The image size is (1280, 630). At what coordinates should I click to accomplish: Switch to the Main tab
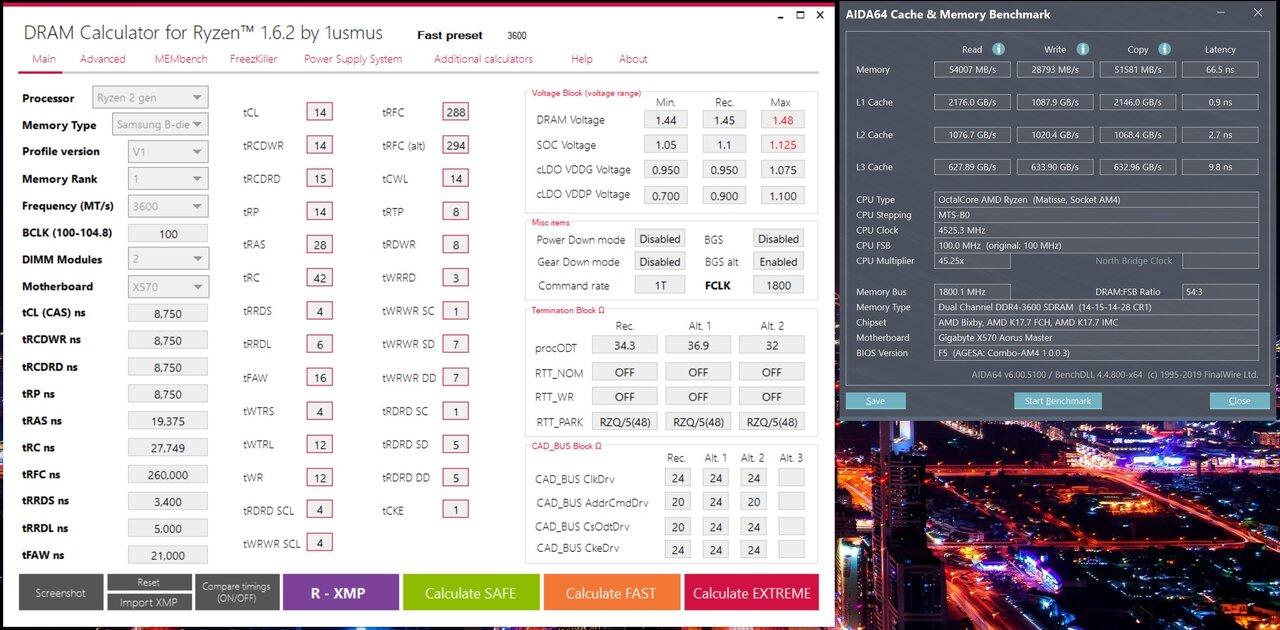pyautogui.click(x=44, y=59)
